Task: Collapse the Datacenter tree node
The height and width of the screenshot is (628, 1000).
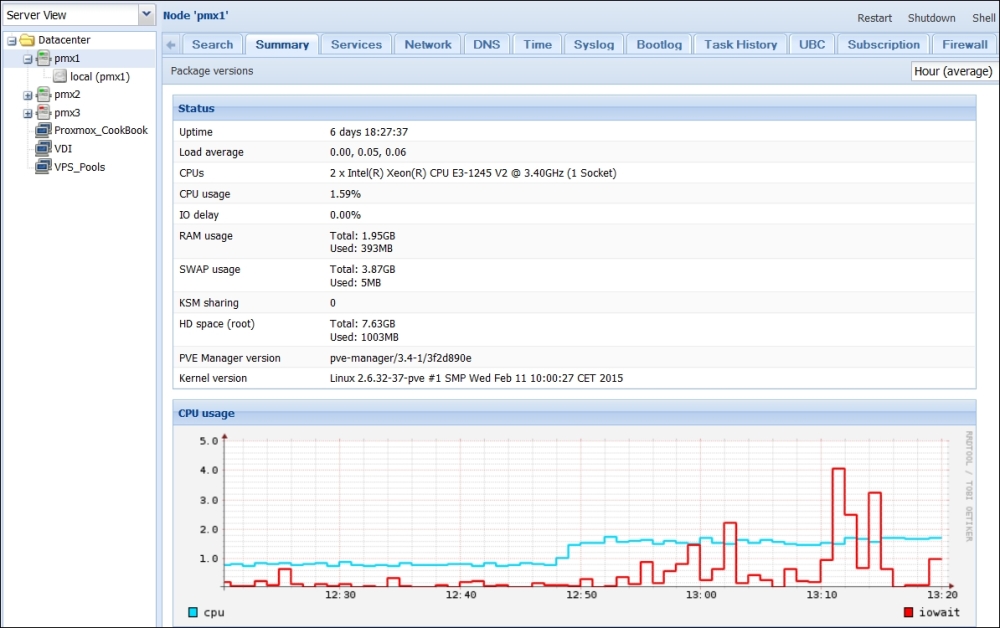Action: pyautogui.click(x=11, y=41)
